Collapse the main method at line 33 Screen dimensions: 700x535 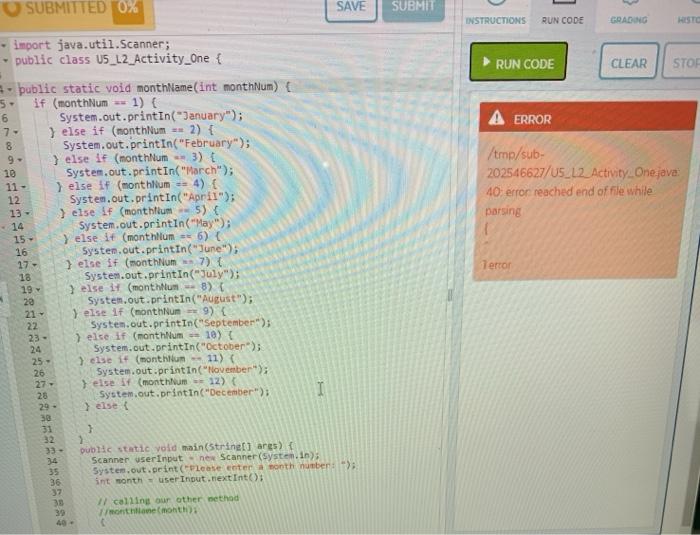(61, 451)
